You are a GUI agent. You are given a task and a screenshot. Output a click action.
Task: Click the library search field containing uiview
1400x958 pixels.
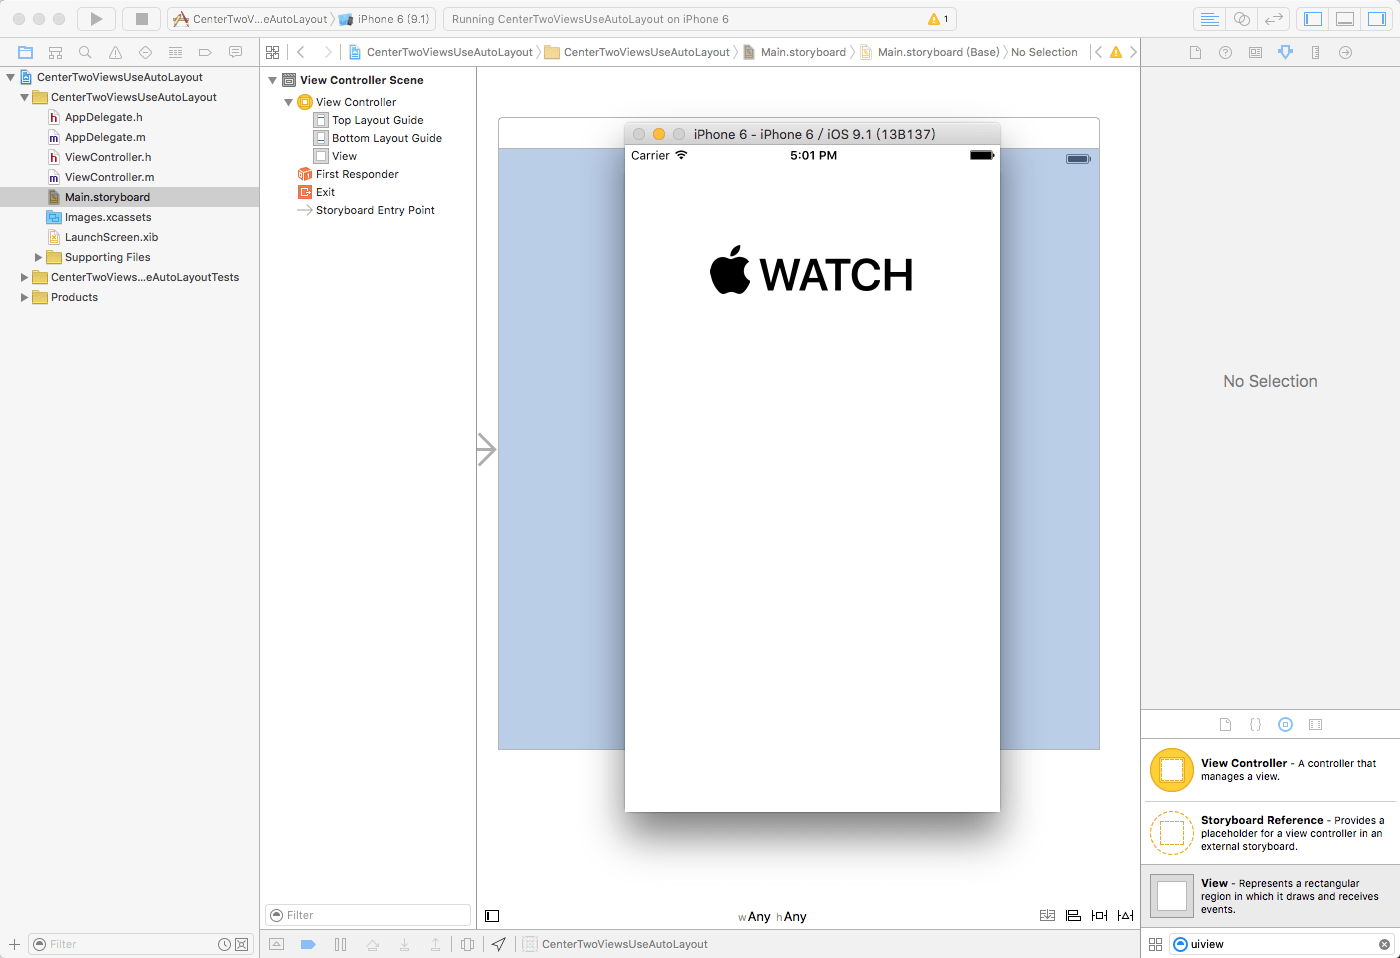click(1281, 944)
